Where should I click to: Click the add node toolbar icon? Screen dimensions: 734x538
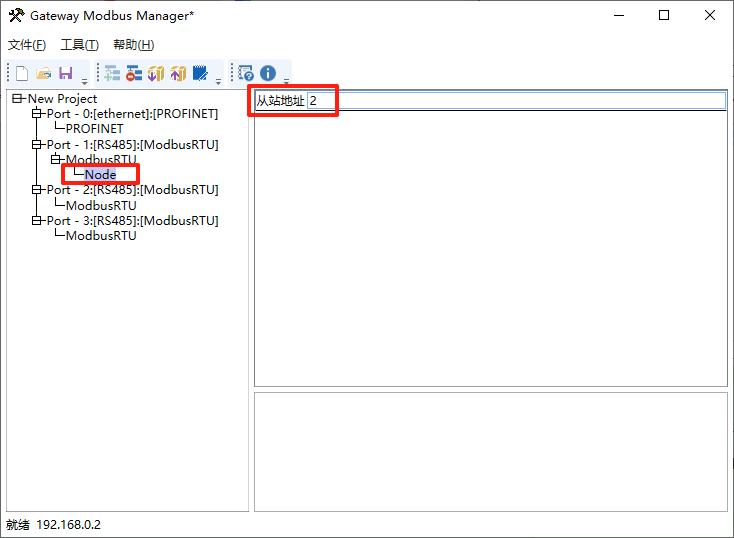pos(112,74)
